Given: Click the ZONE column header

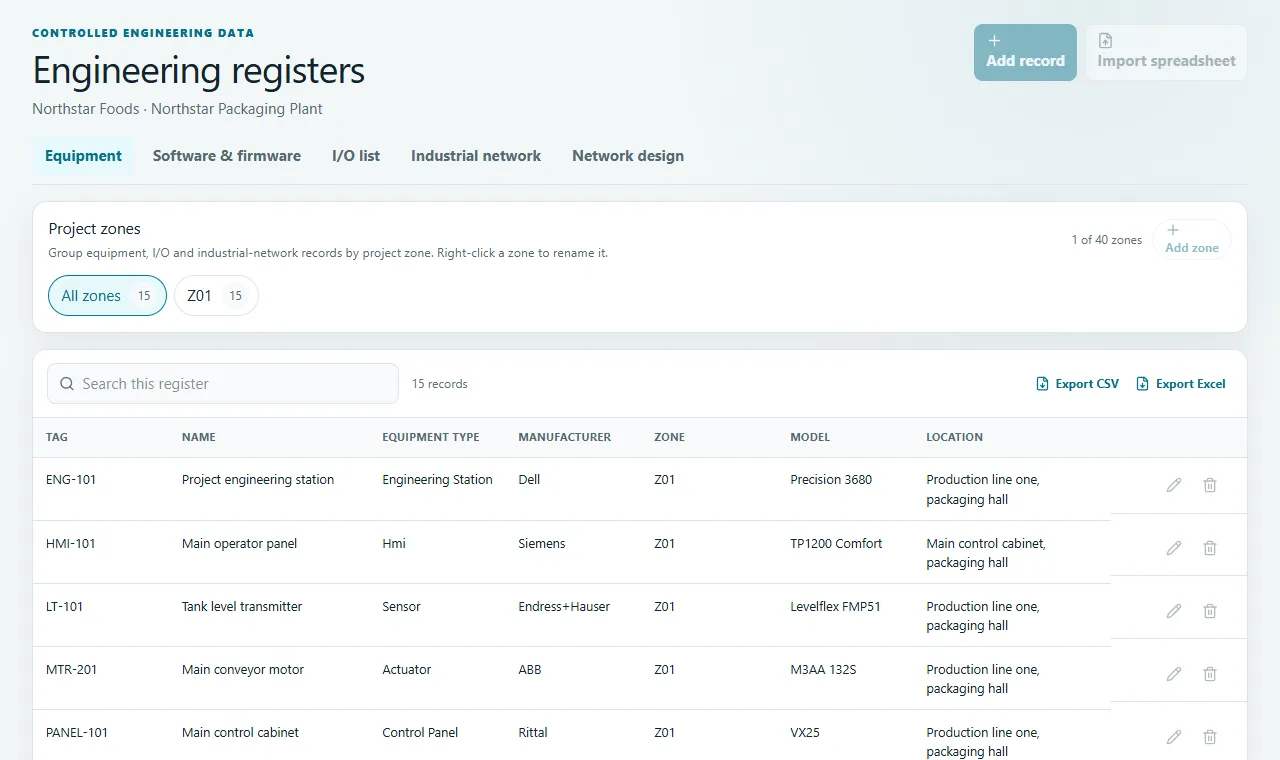Looking at the screenshot, I should [670, 437].
